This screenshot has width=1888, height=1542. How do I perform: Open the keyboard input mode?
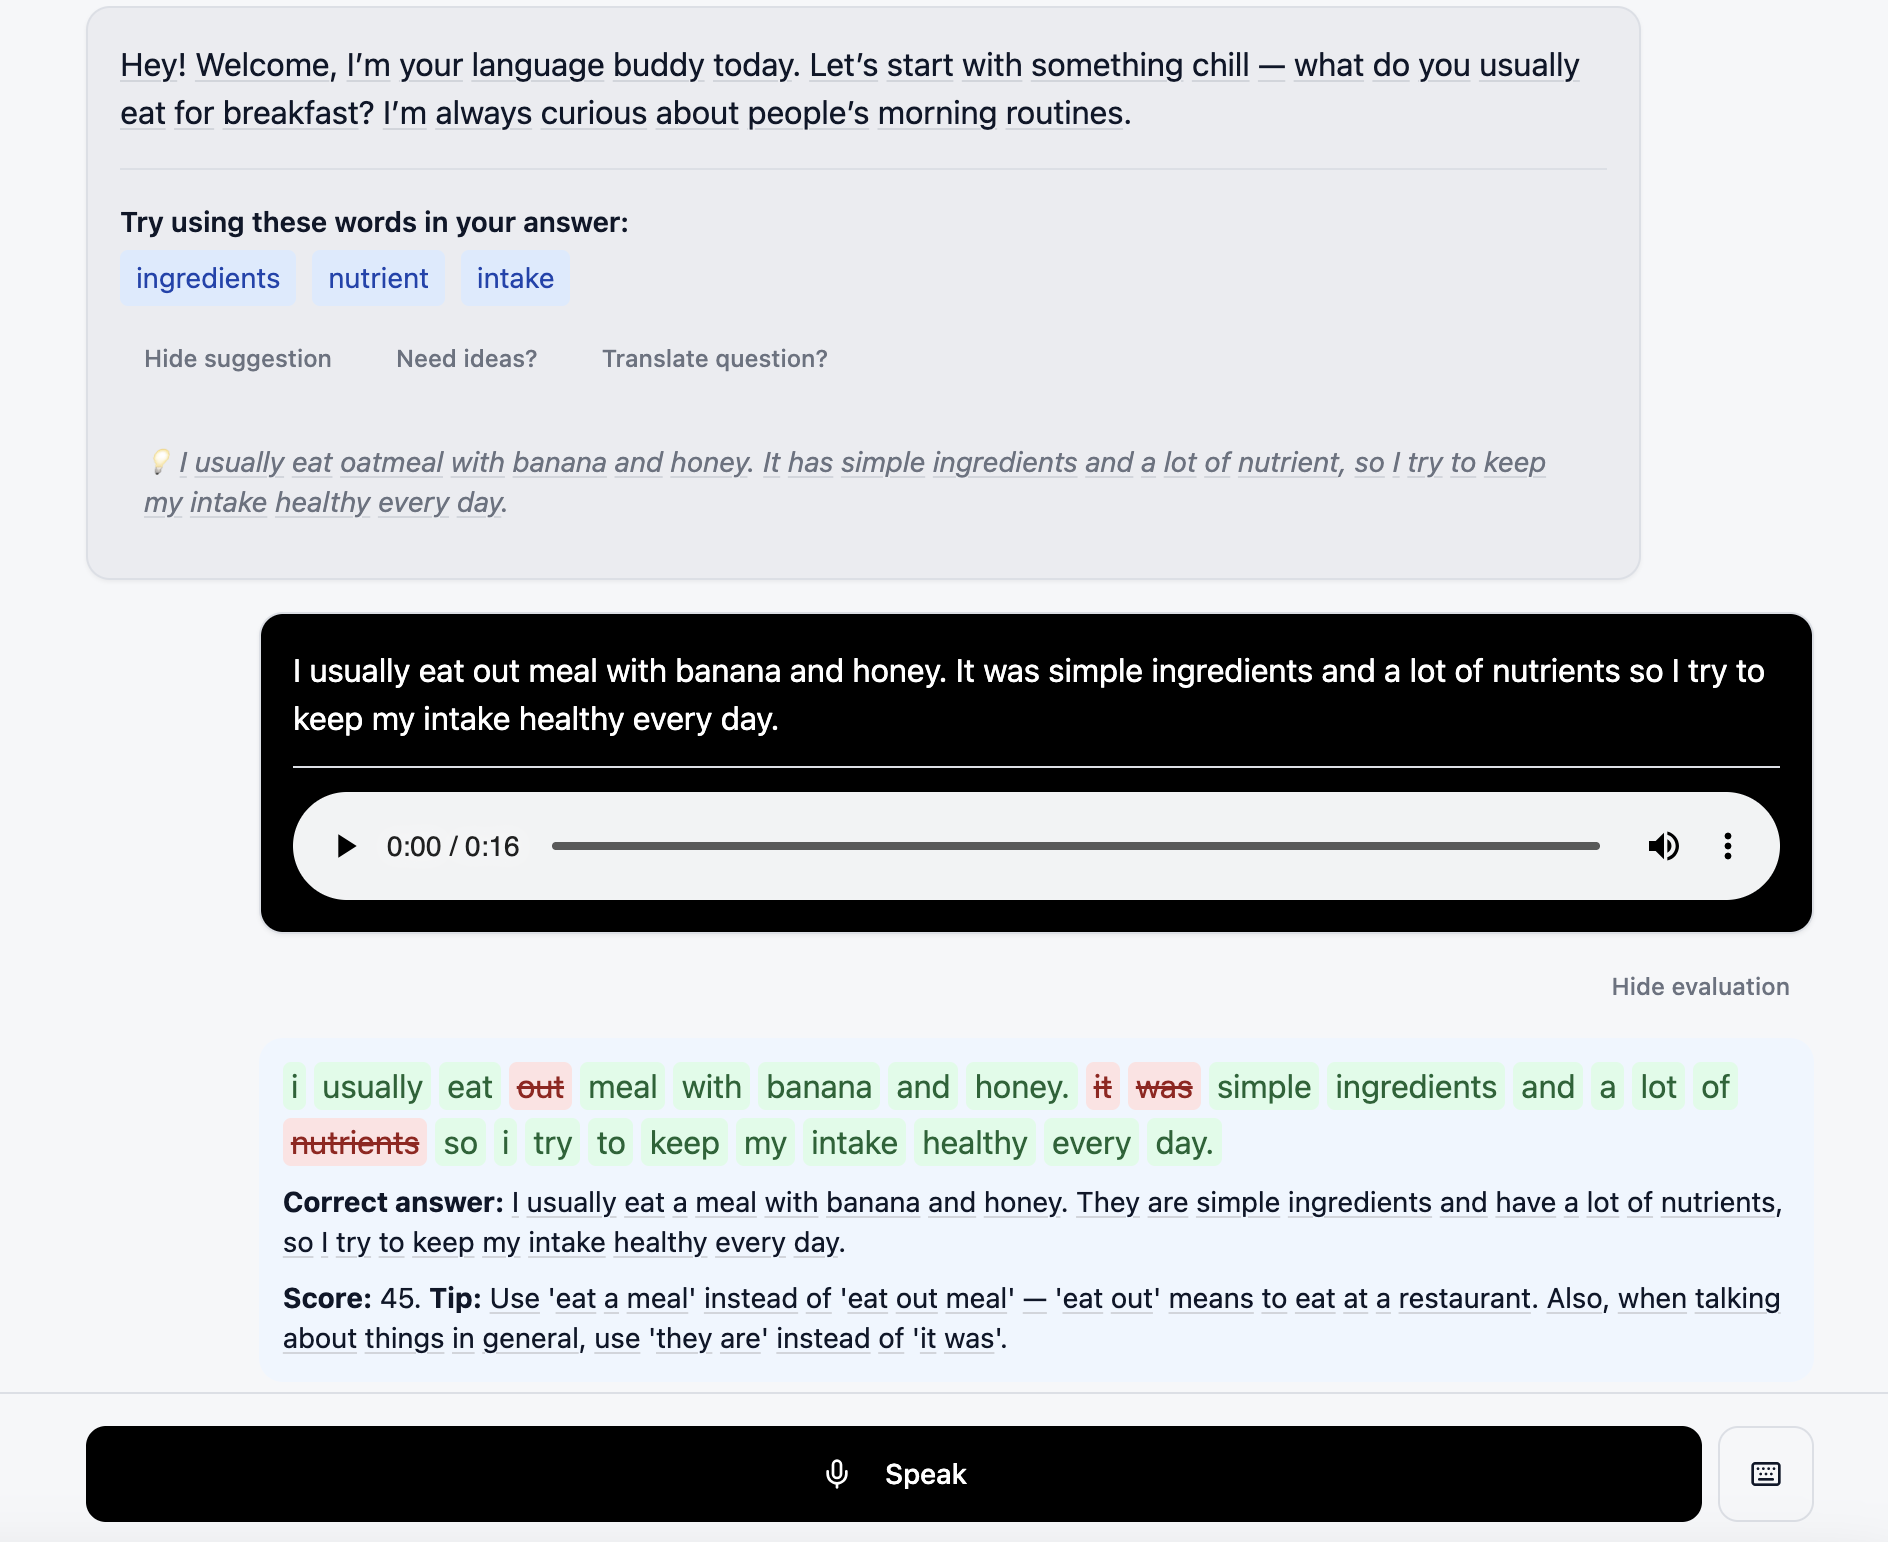1766,1473
